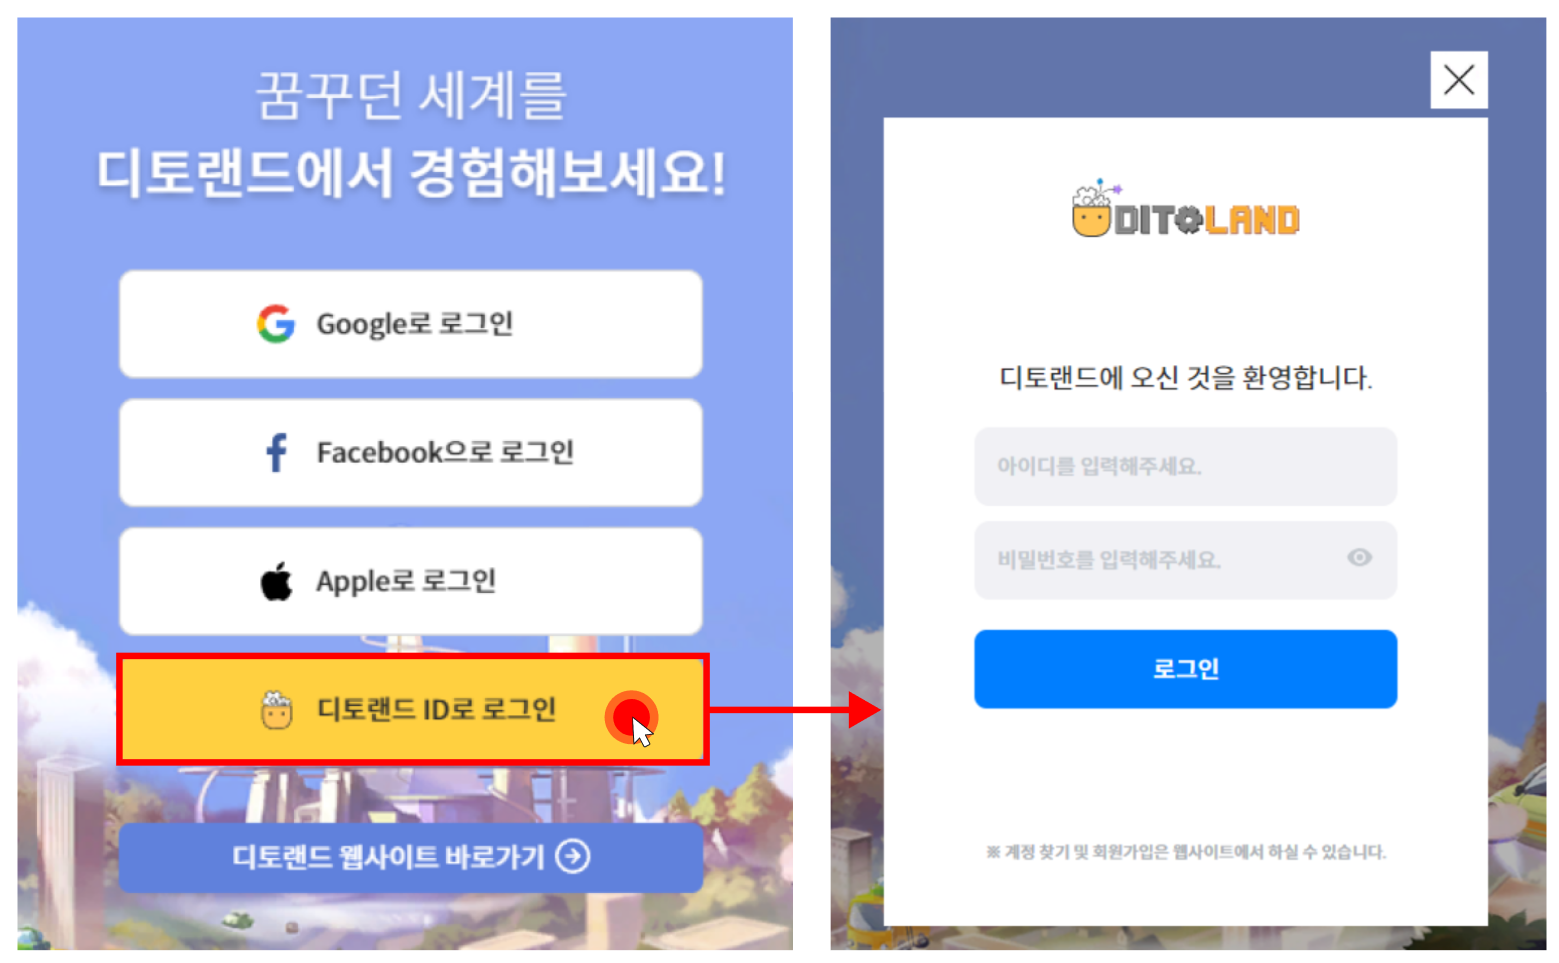
Task: Click the account recovery notice text
Action: pos(1186,852)
